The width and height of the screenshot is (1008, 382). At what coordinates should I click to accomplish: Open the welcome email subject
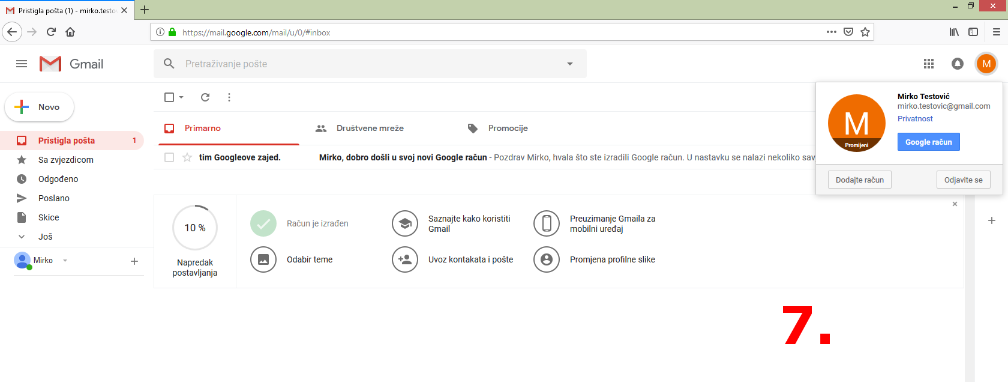403,158
